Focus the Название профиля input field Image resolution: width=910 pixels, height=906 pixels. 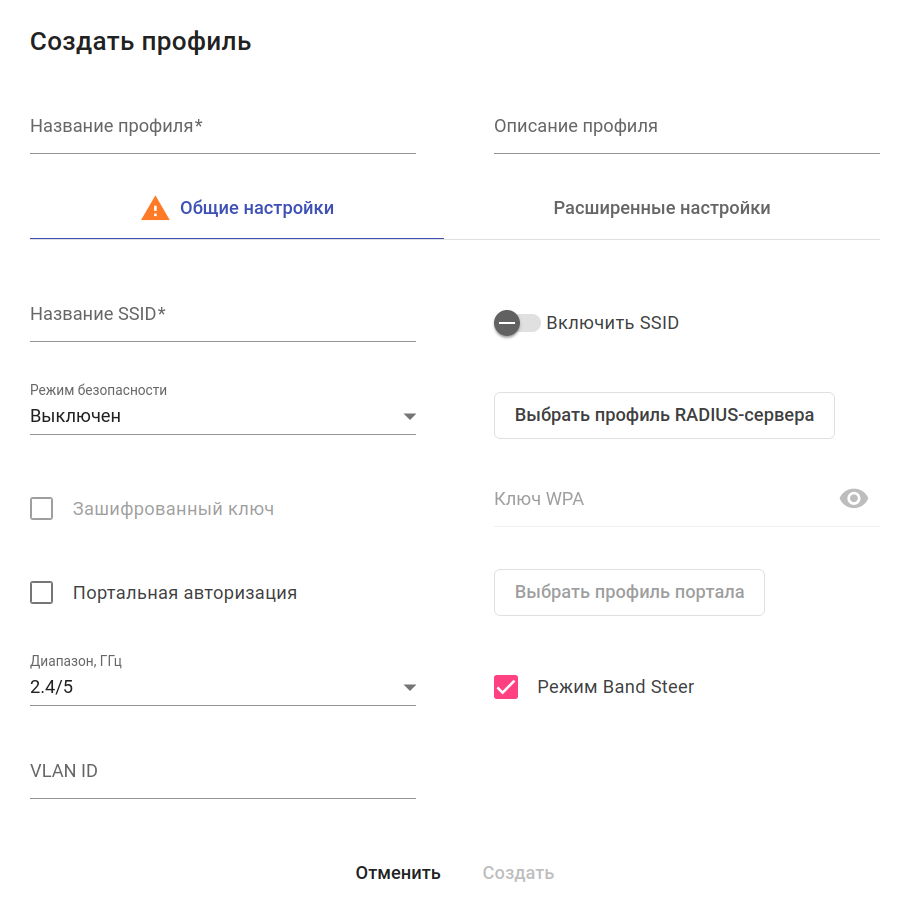click(222, 127)
